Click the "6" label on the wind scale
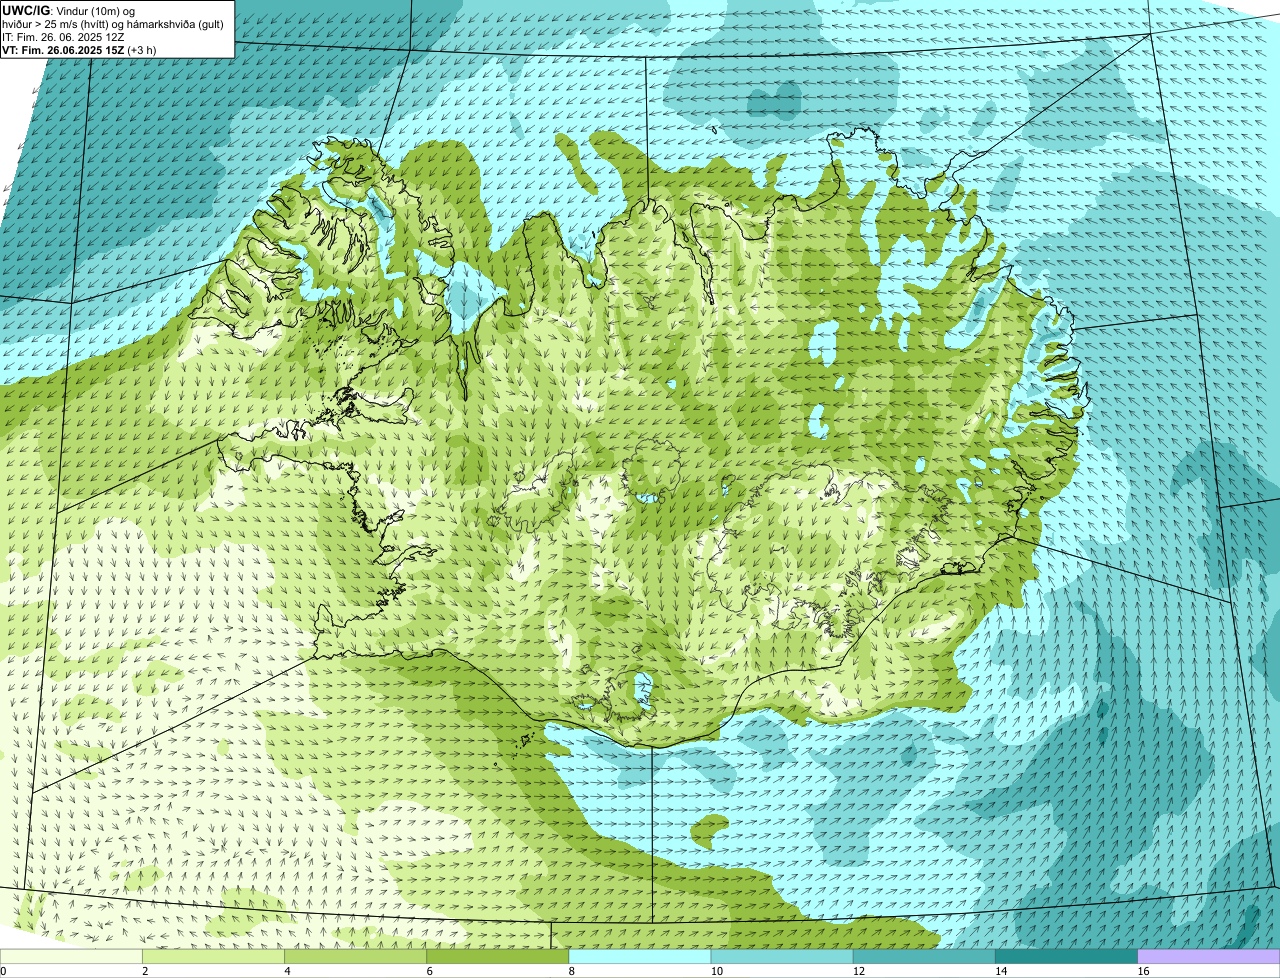1280x978 pixels. [x=430, y=971]
